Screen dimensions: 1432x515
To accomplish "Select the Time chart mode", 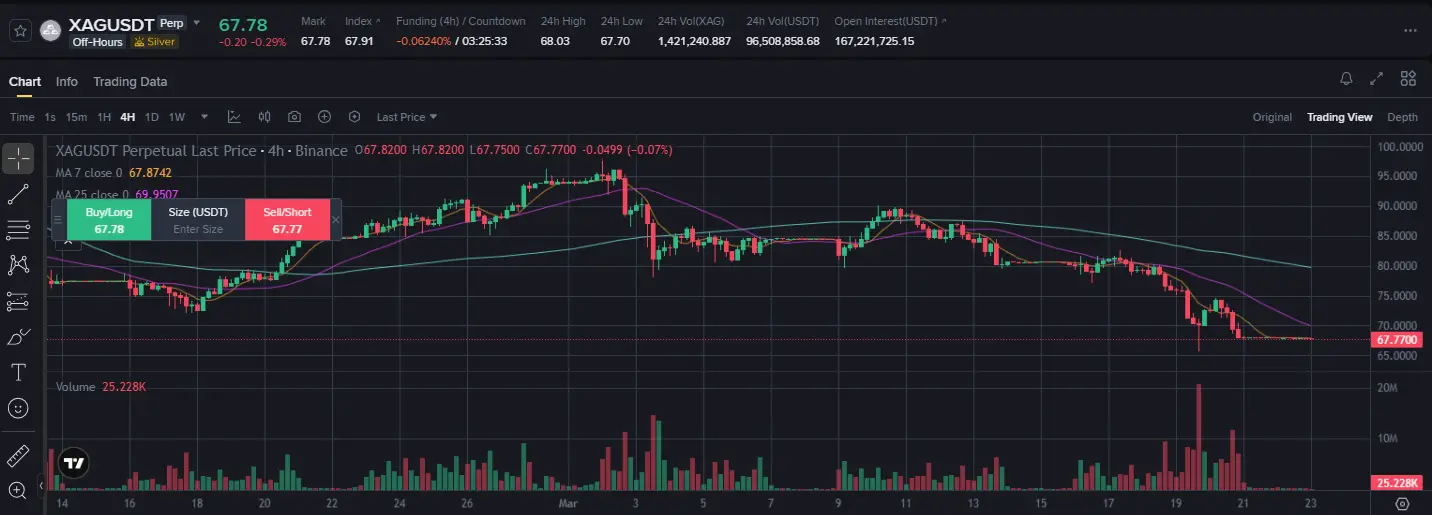I will click(22, 117).
